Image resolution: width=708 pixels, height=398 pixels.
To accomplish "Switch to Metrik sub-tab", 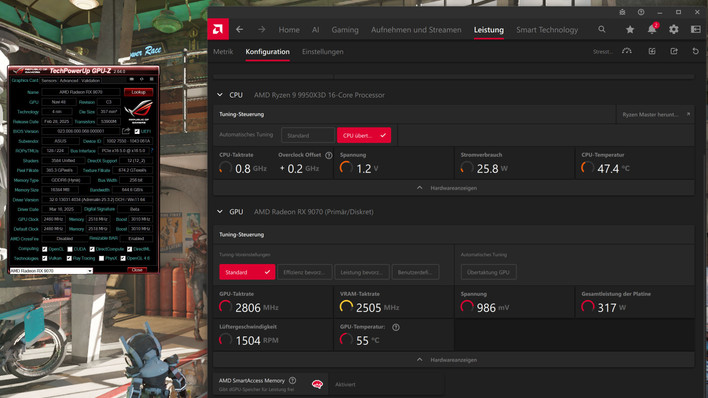I will point(223,52).
